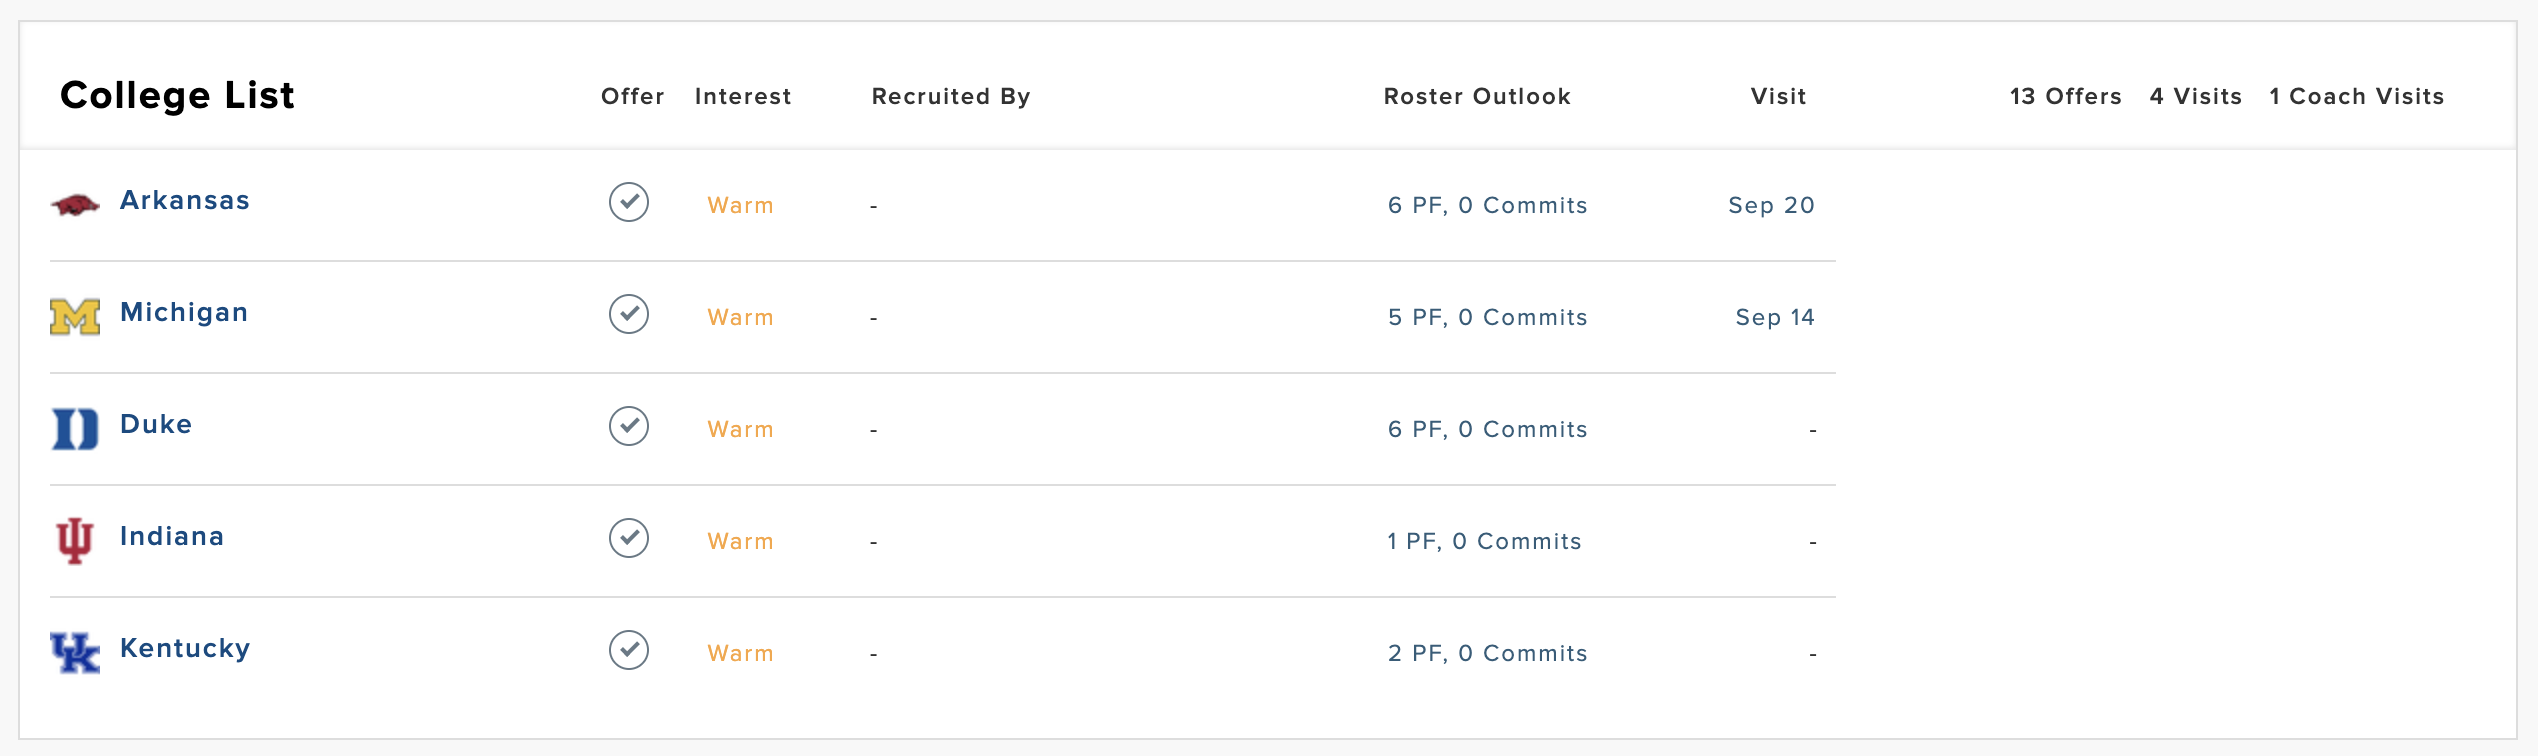Click Michigan offer checkmark circle

[x=629, y=314]
